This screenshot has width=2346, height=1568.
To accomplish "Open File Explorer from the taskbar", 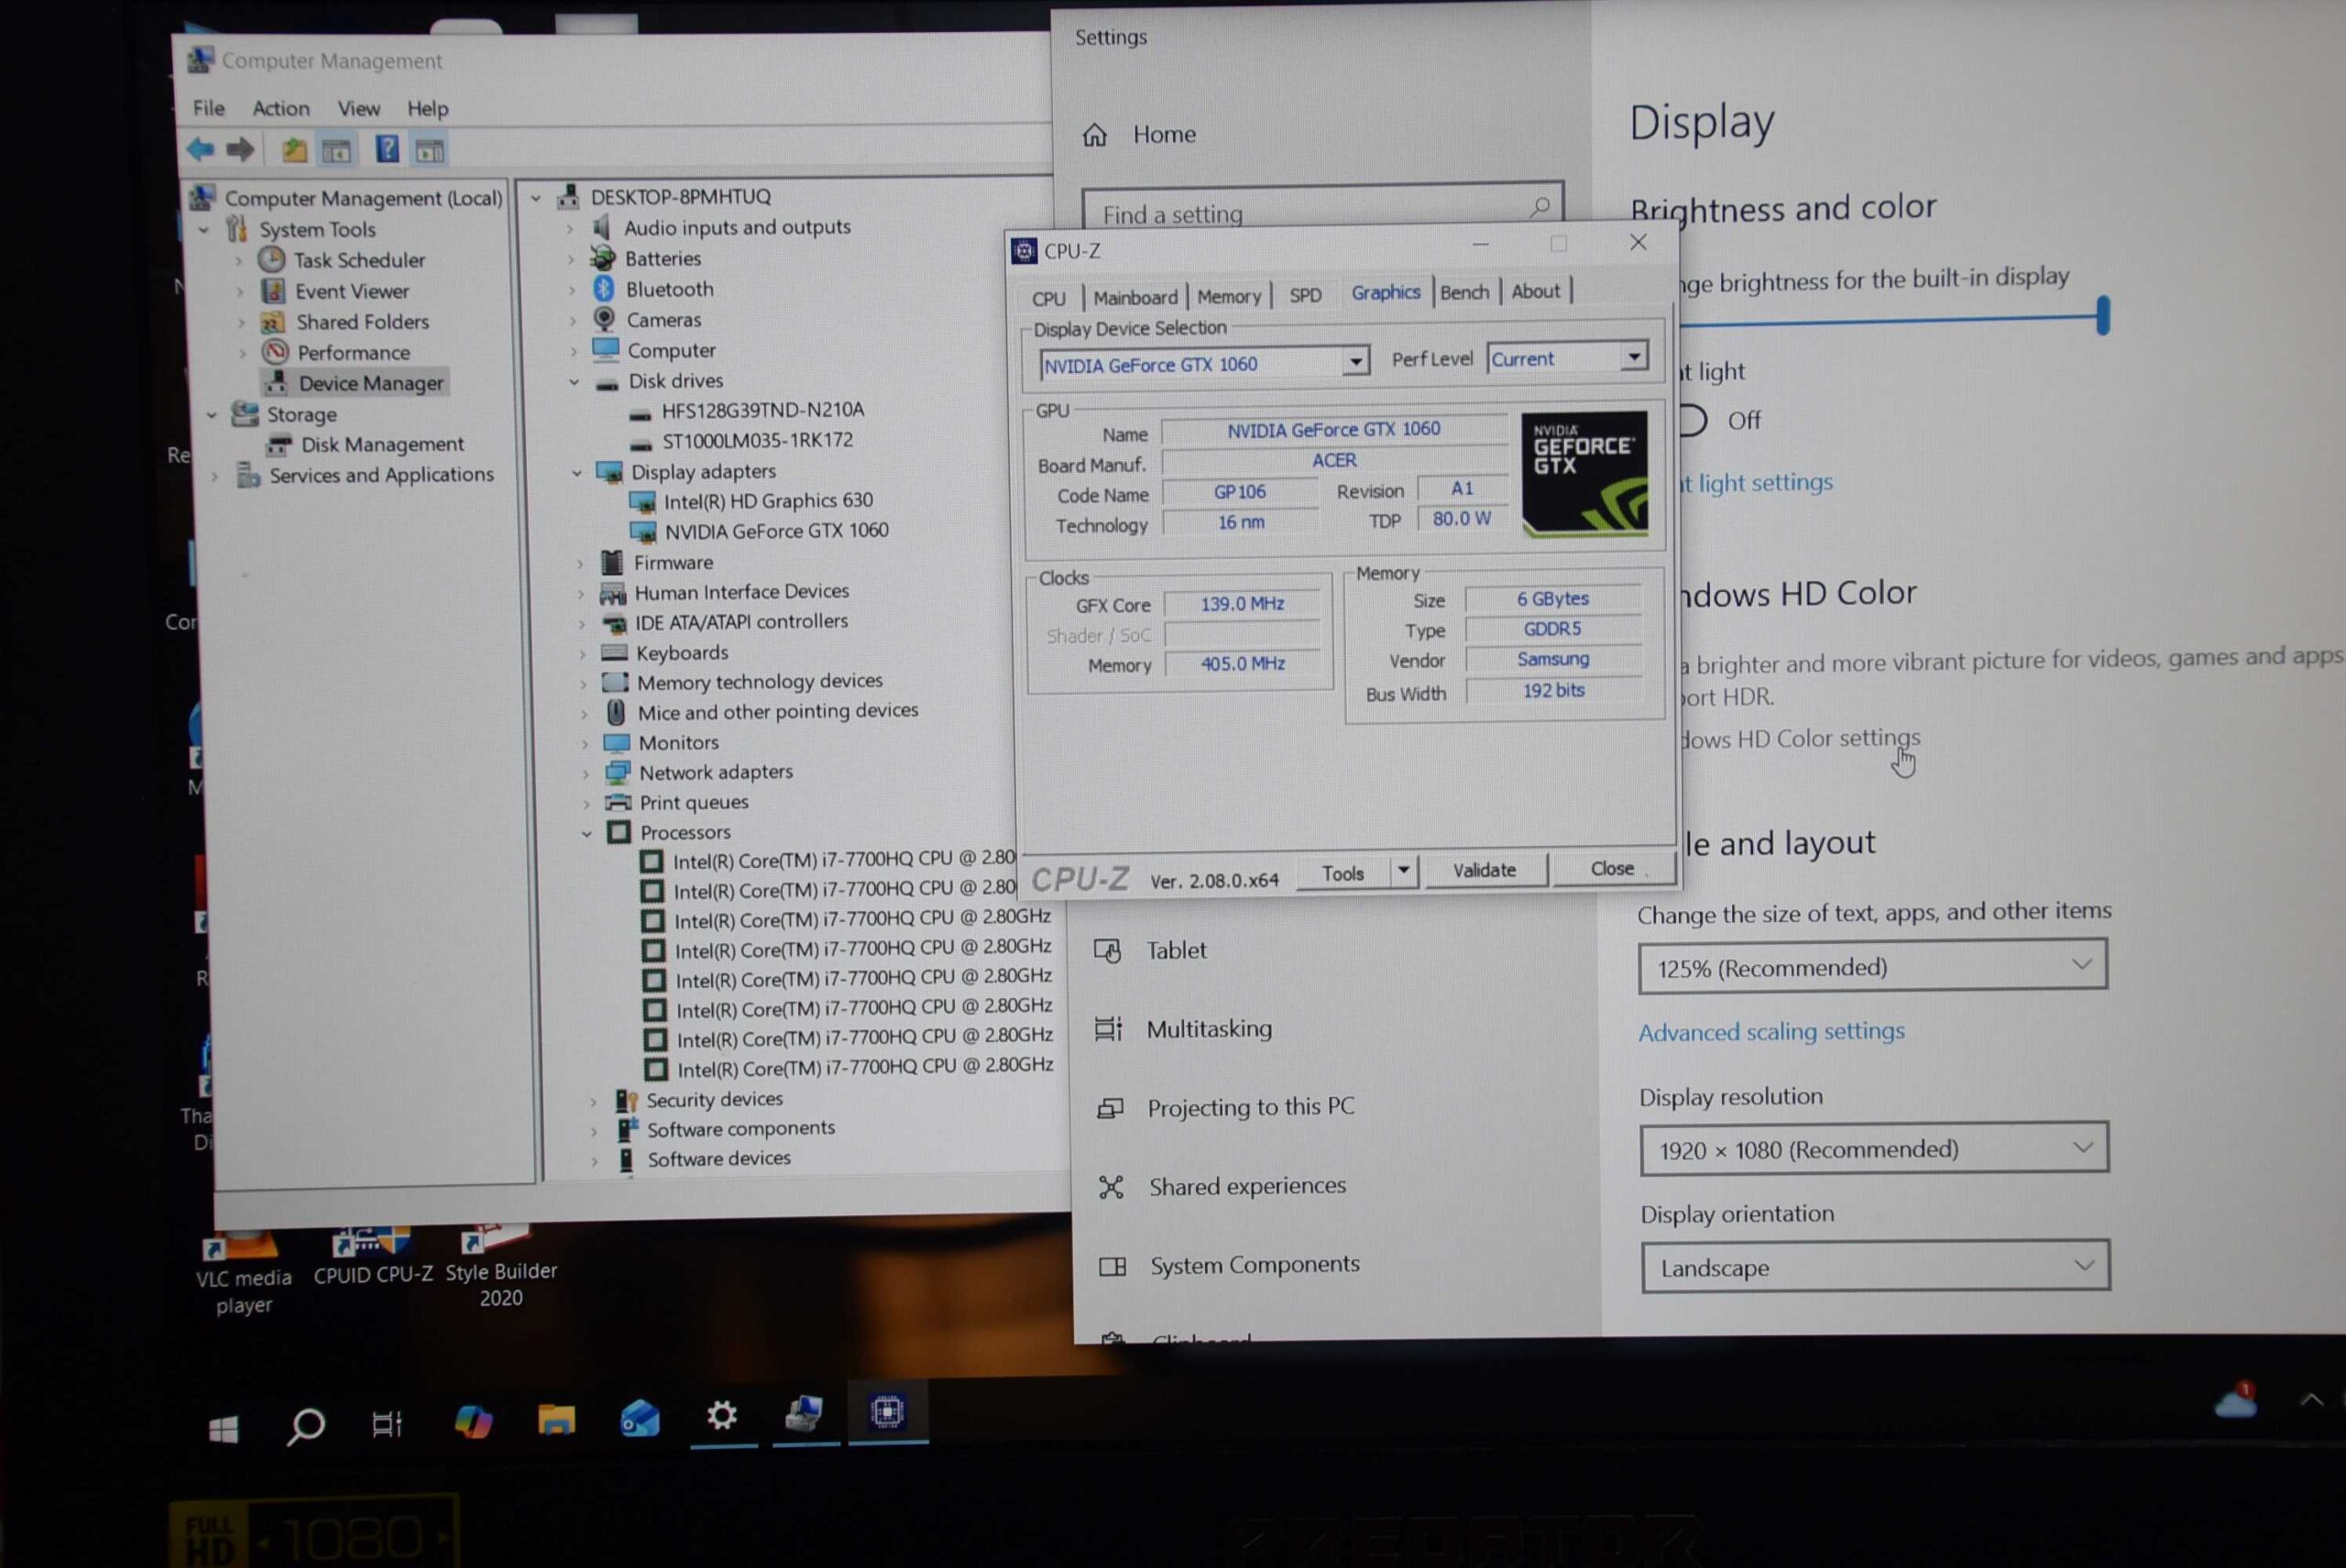I will pos(556,1420).
